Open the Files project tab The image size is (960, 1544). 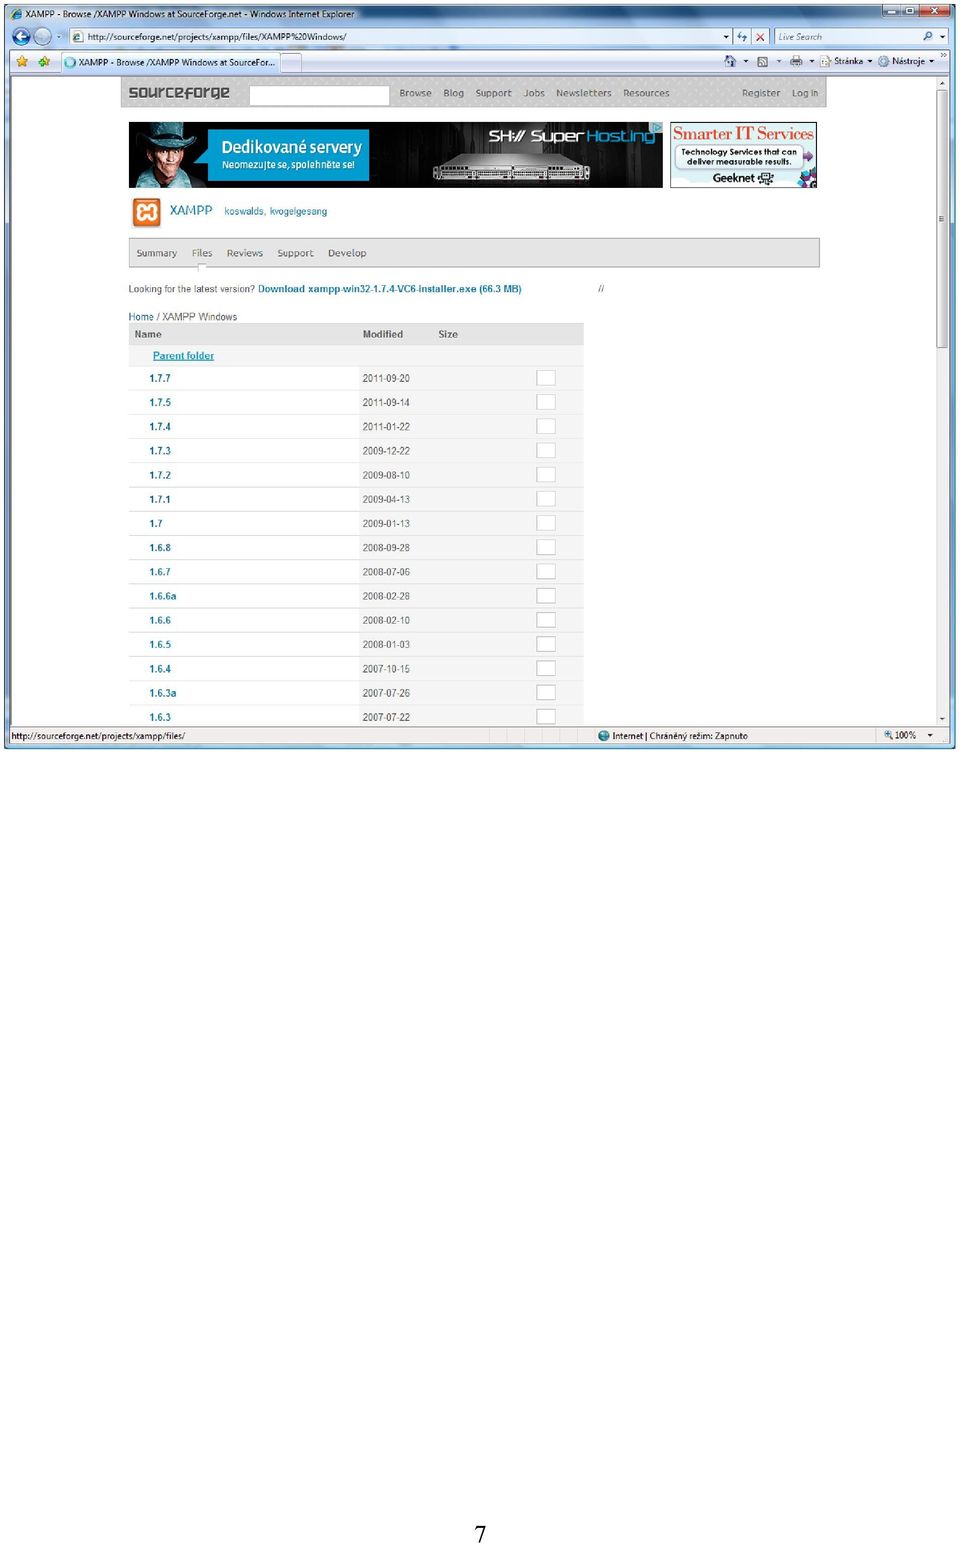tap(202, 254)
